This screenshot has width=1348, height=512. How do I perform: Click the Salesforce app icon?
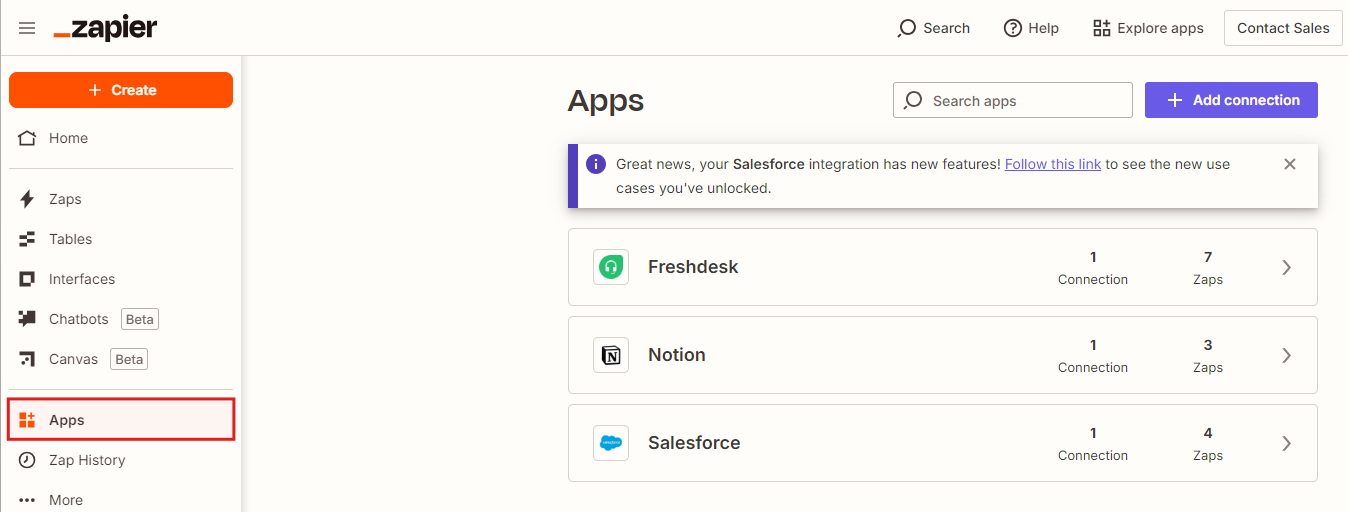[x=611, y=443]
